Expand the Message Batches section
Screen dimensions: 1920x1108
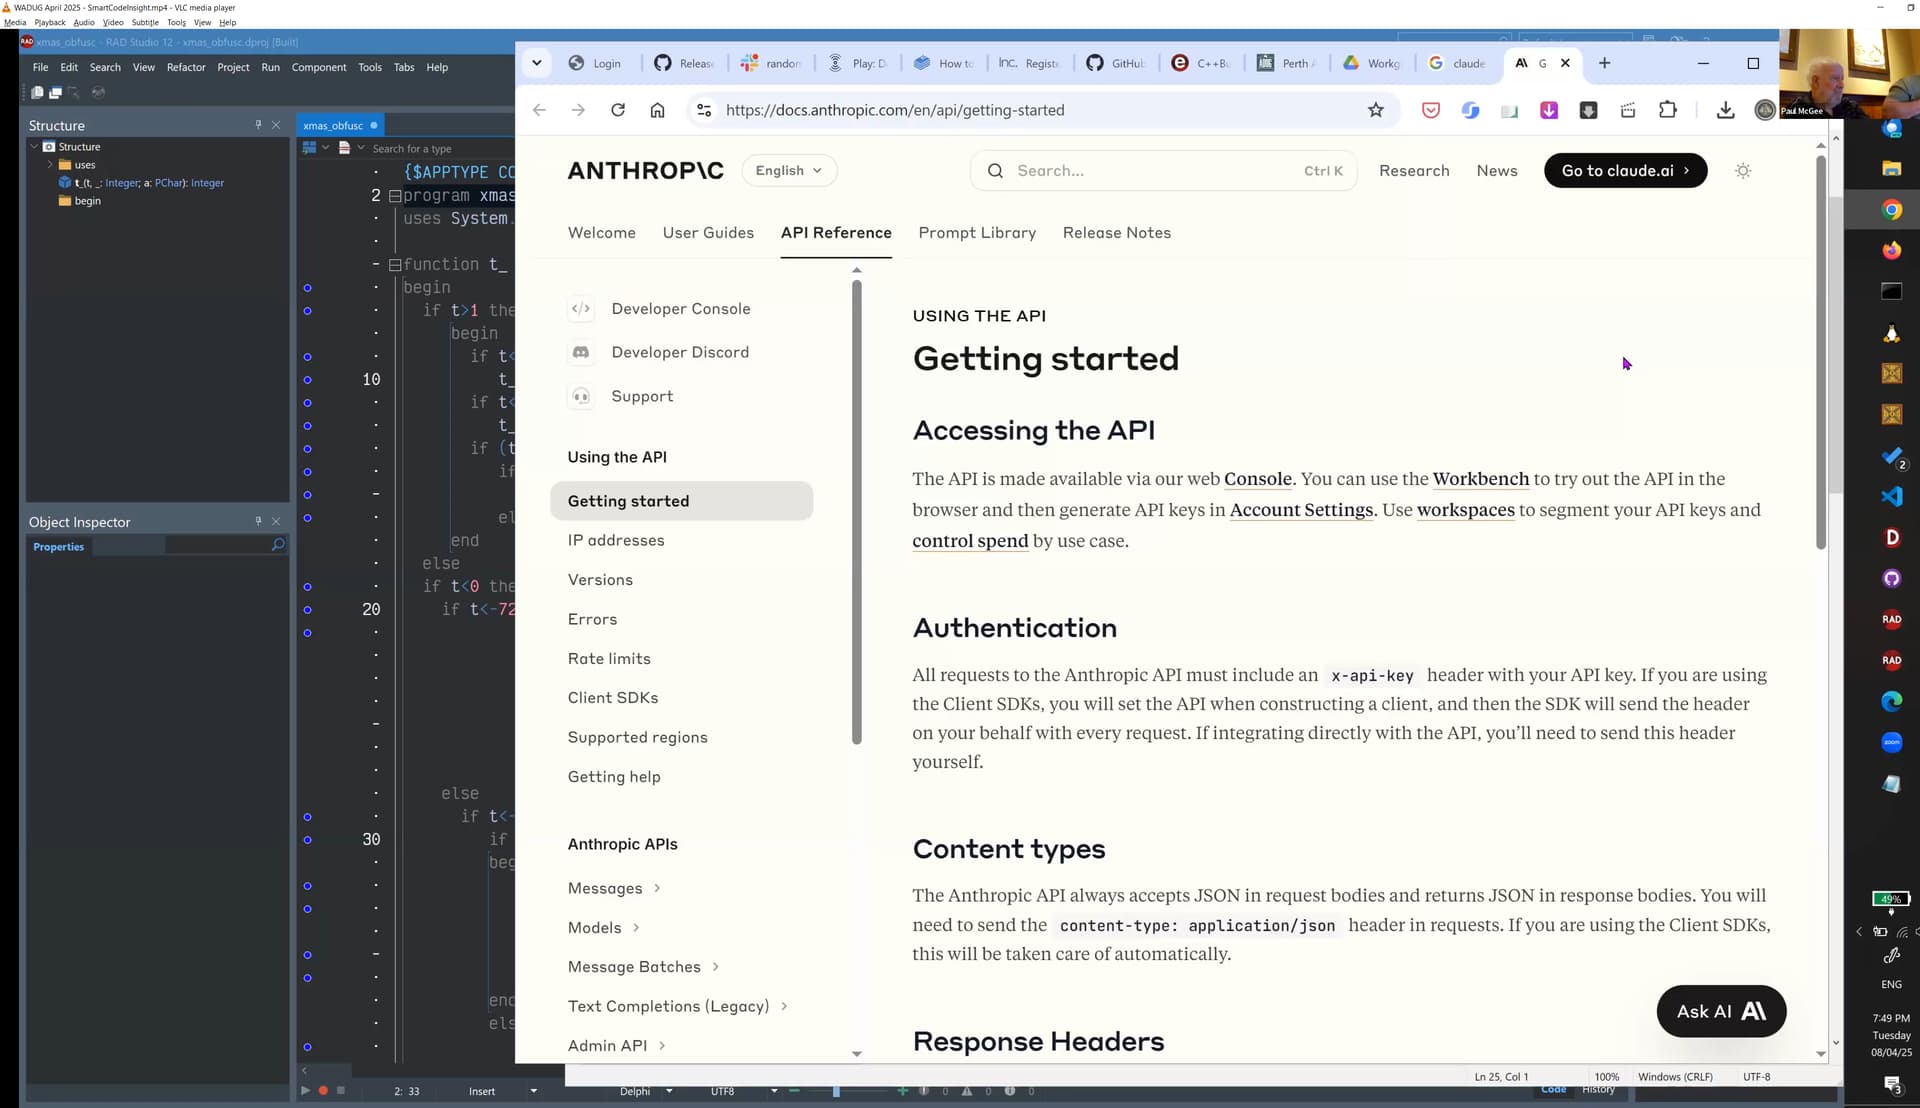coord(715,967)
